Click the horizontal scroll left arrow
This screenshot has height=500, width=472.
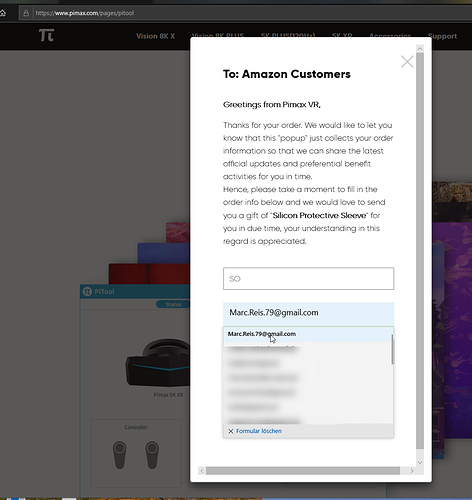pyautogui.click(x=202, y=471)
